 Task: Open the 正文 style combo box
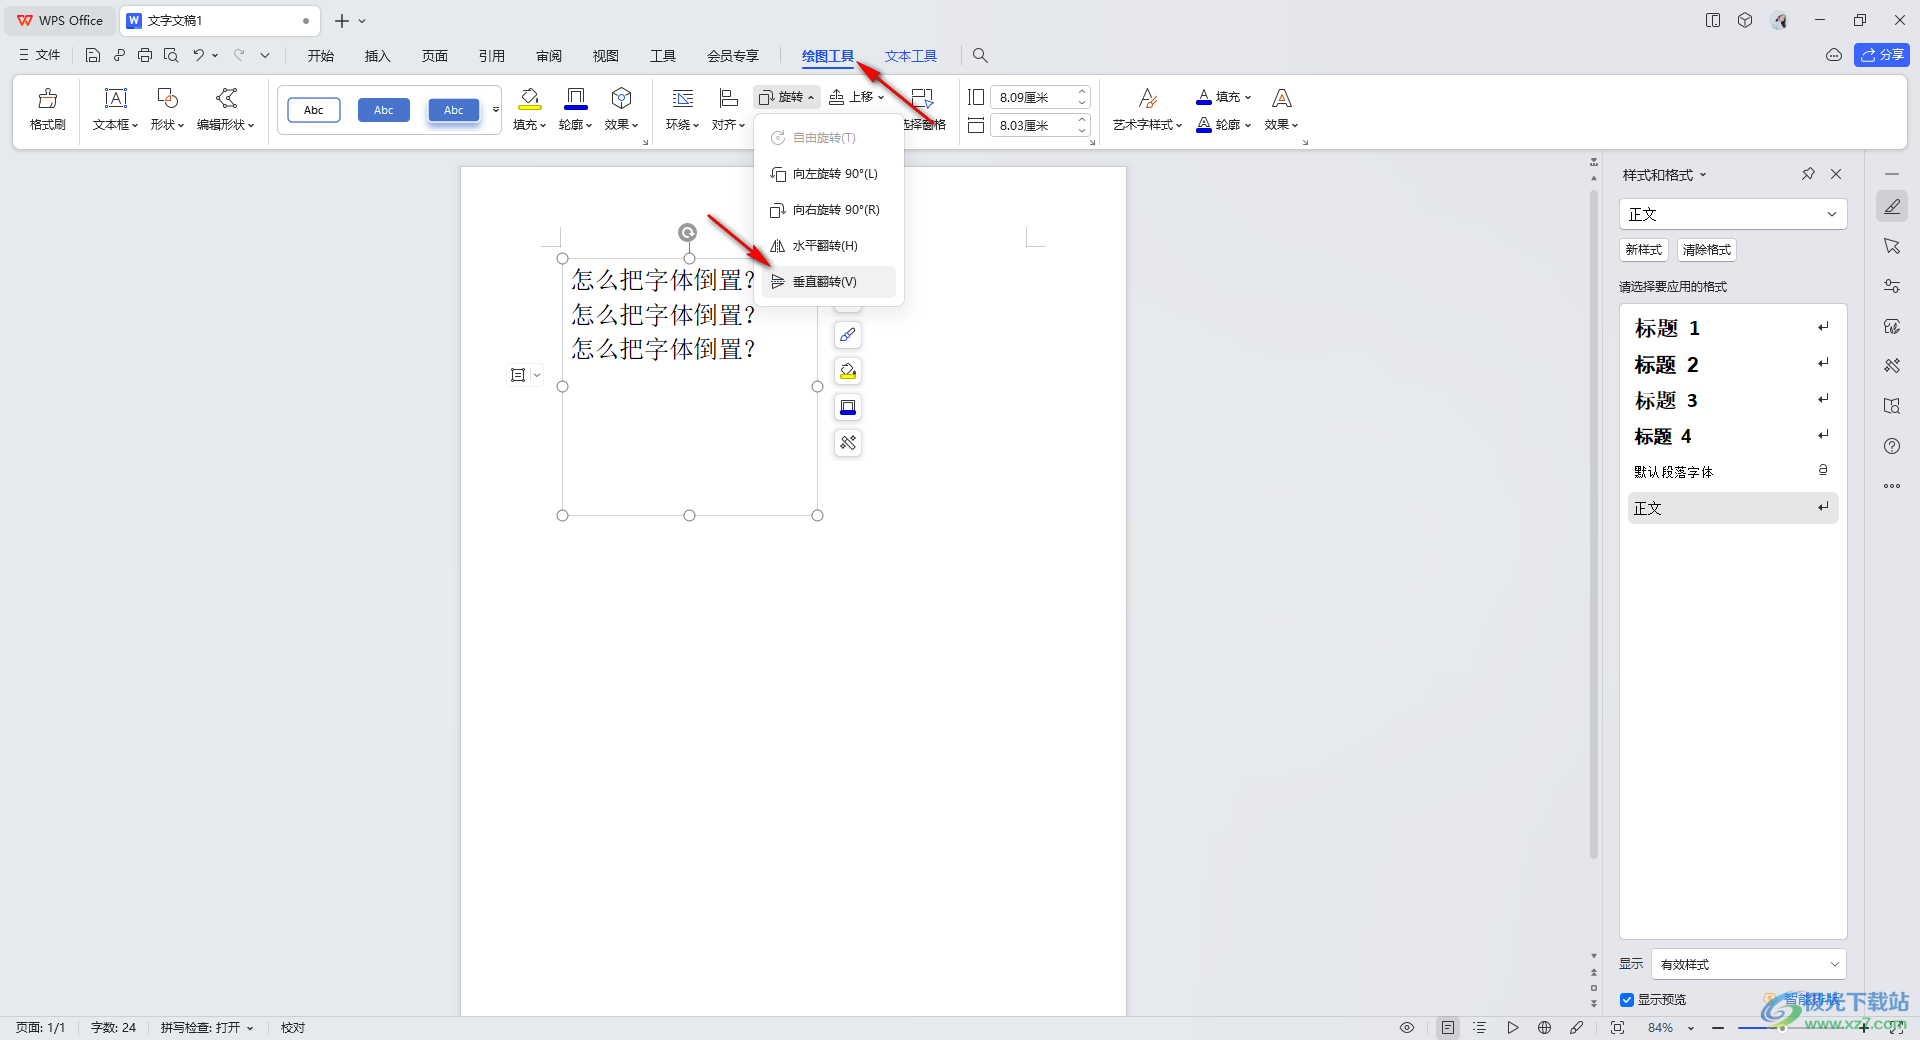tap(1732, 214)
